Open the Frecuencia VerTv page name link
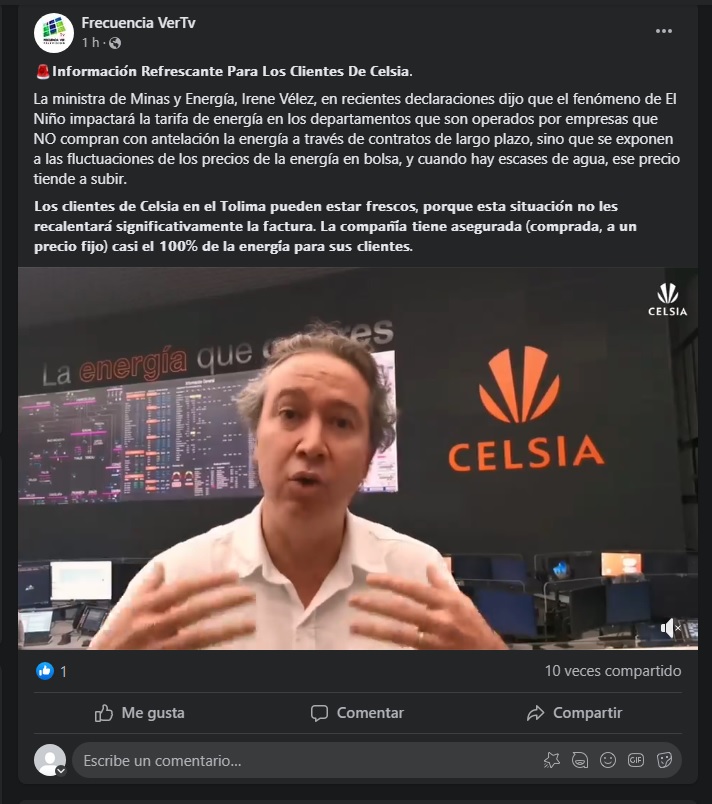Screen dimensions: 712x804 138,23
